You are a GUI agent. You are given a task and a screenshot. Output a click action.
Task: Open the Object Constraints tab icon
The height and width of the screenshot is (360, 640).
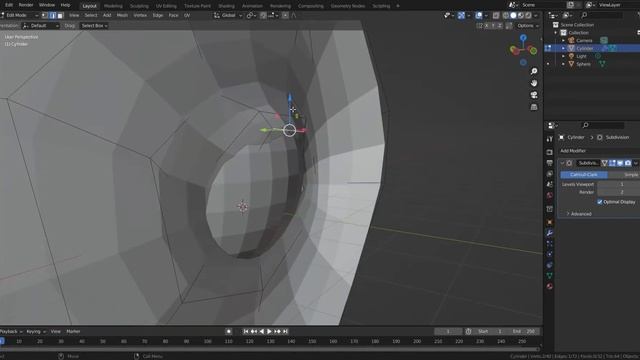pos(549,265)
